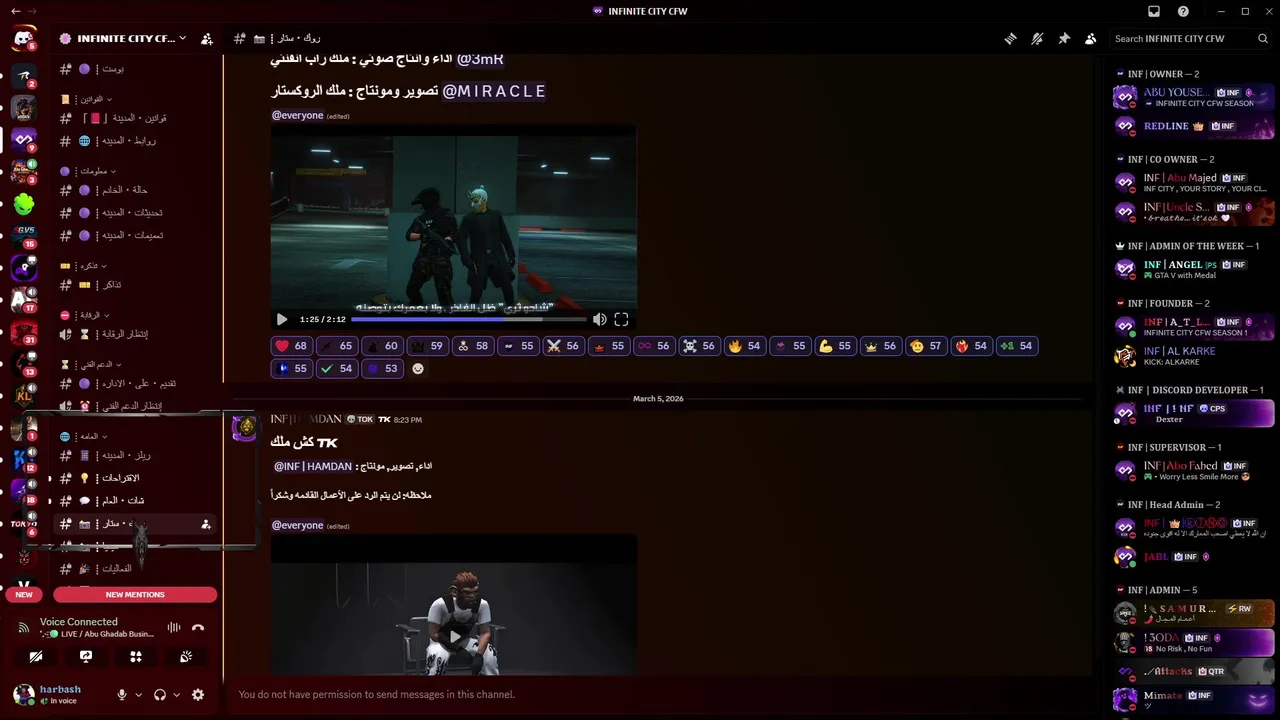Open the تحديثات • المدينه channel

(x=136, y=213)
